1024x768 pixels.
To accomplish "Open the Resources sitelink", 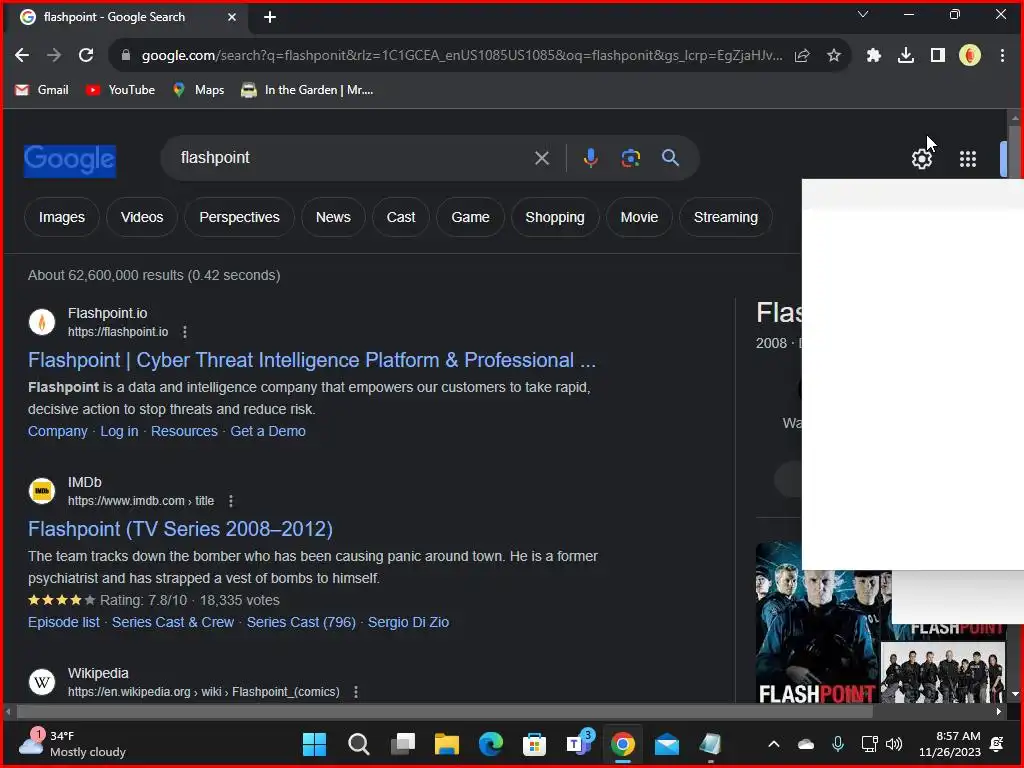I will click(x=184, y=431).
